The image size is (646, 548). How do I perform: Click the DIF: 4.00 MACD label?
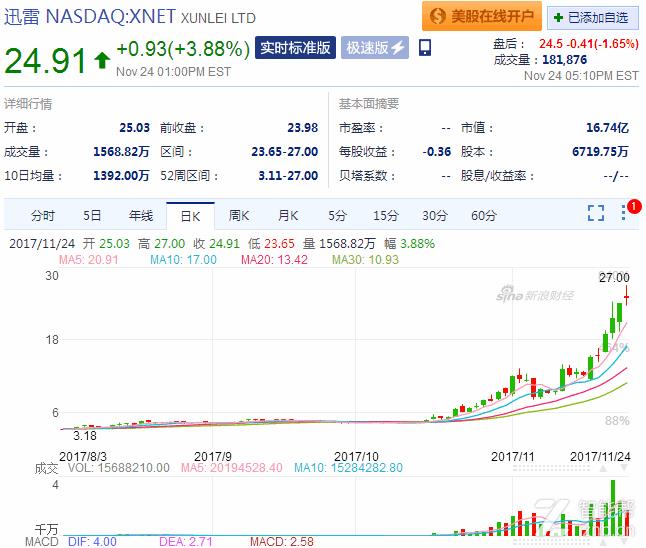[x=92, y=541]
